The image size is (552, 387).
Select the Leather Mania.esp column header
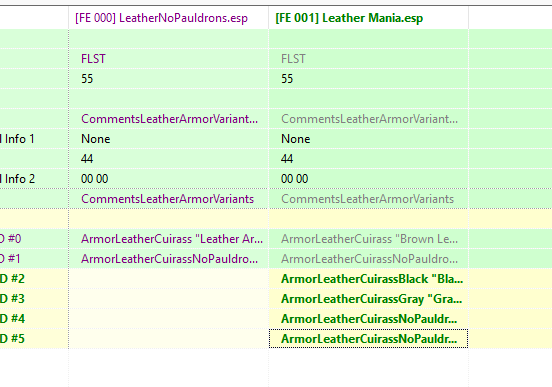click(368, 18)
